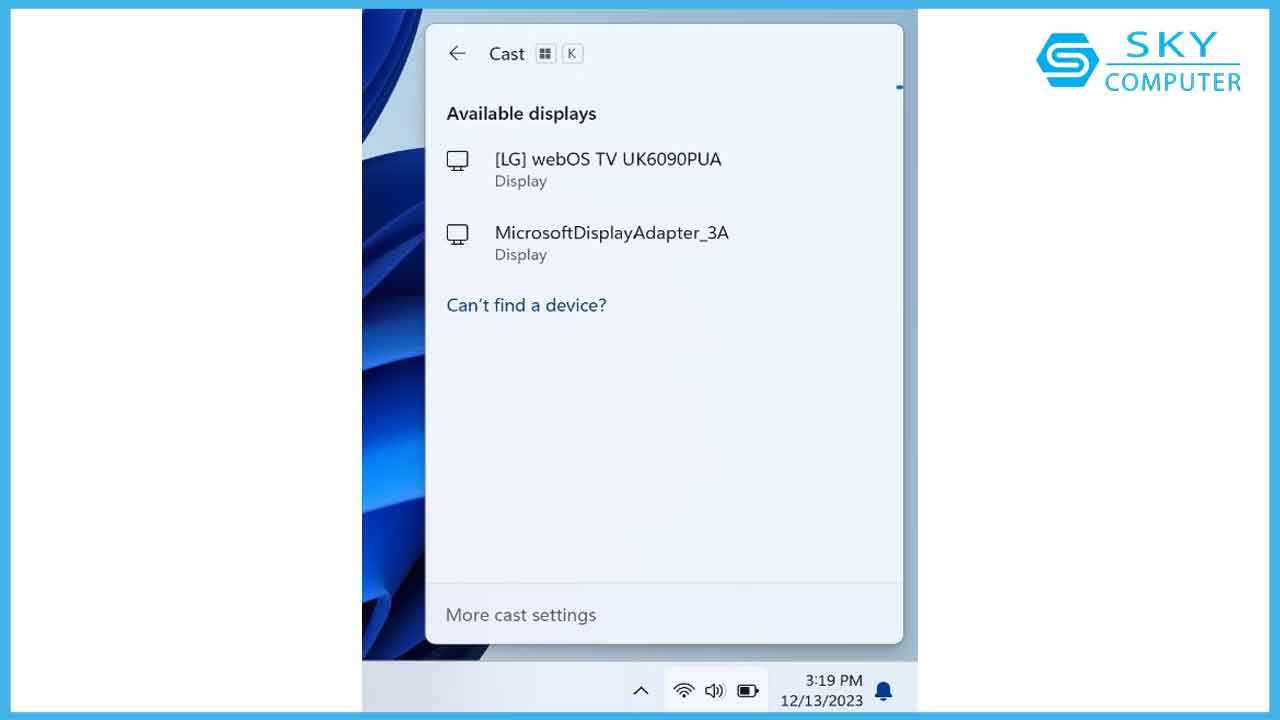Open the Wi-Fi network icon in taskbar

(684, 690)
